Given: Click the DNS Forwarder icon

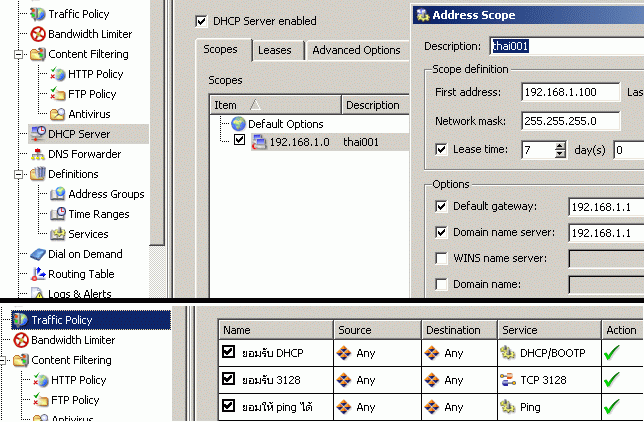Looking at the screenshot, I should tap(38, 154).
